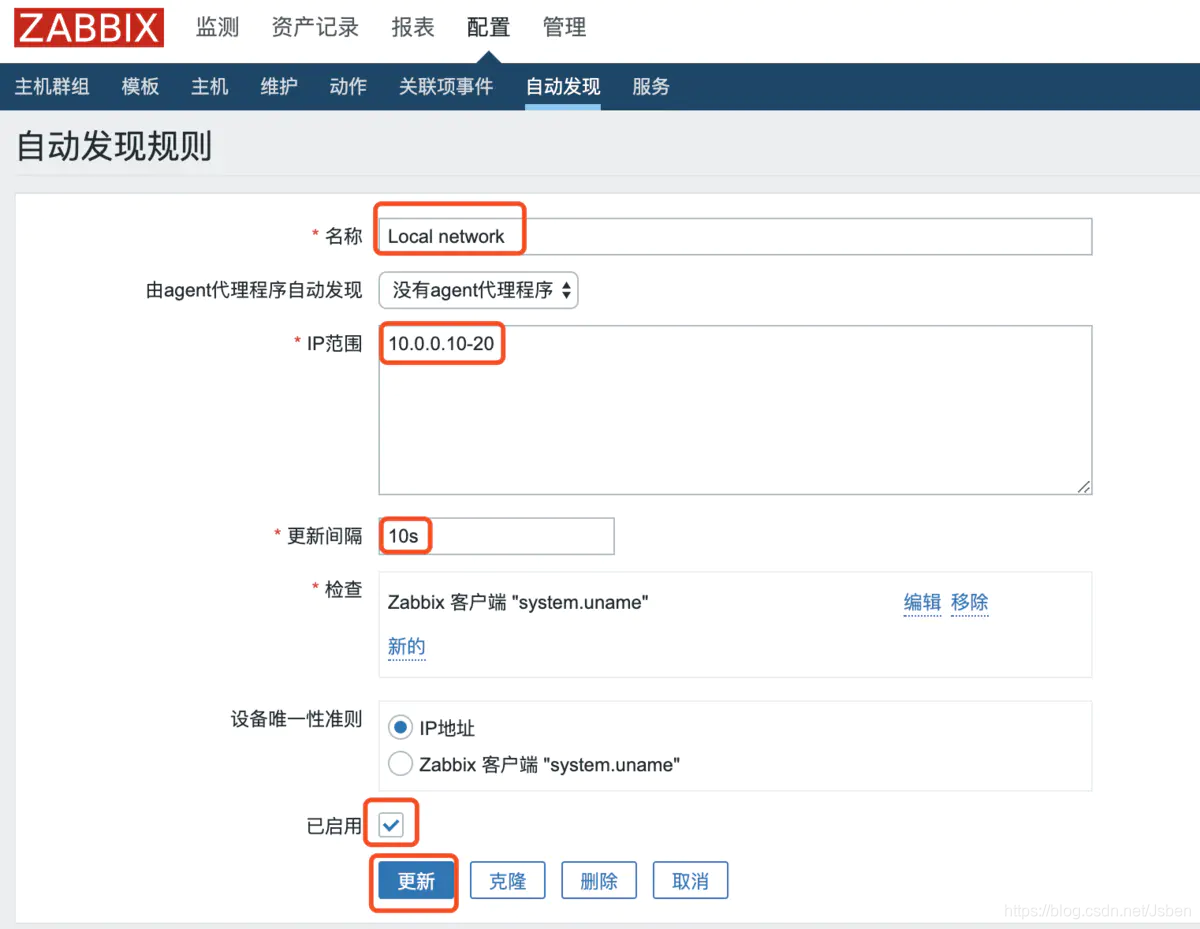This screenshot has width=1200, height=929.
Task: Go to 模板 submenu
Action: (x=140, y=87)
